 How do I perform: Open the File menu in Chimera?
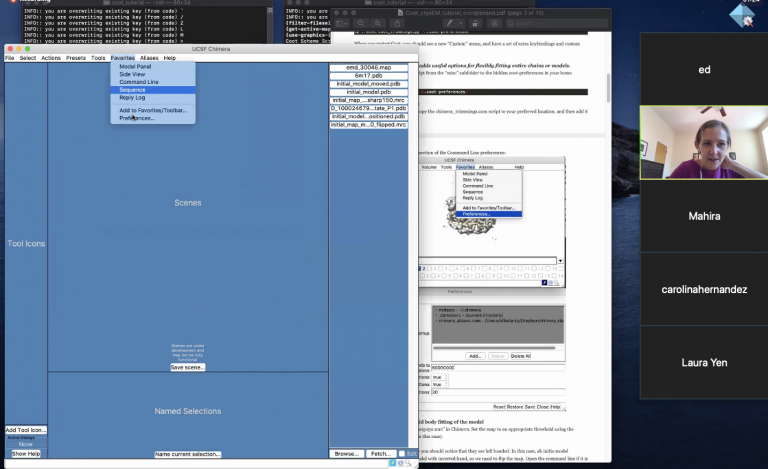click(9, 58)
